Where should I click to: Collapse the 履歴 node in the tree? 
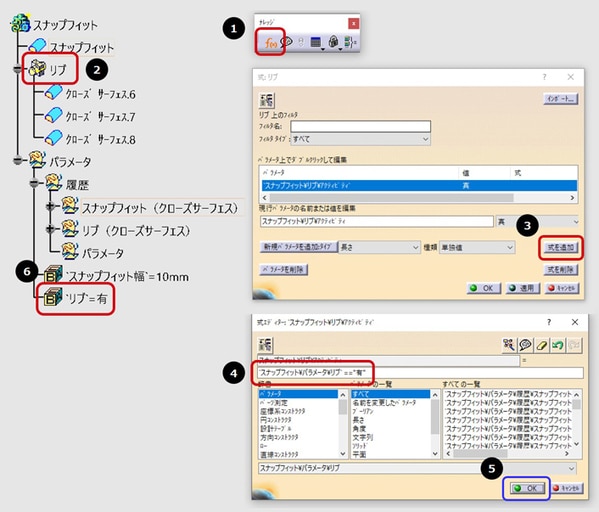pyautogui.click(x=34, y=183)
